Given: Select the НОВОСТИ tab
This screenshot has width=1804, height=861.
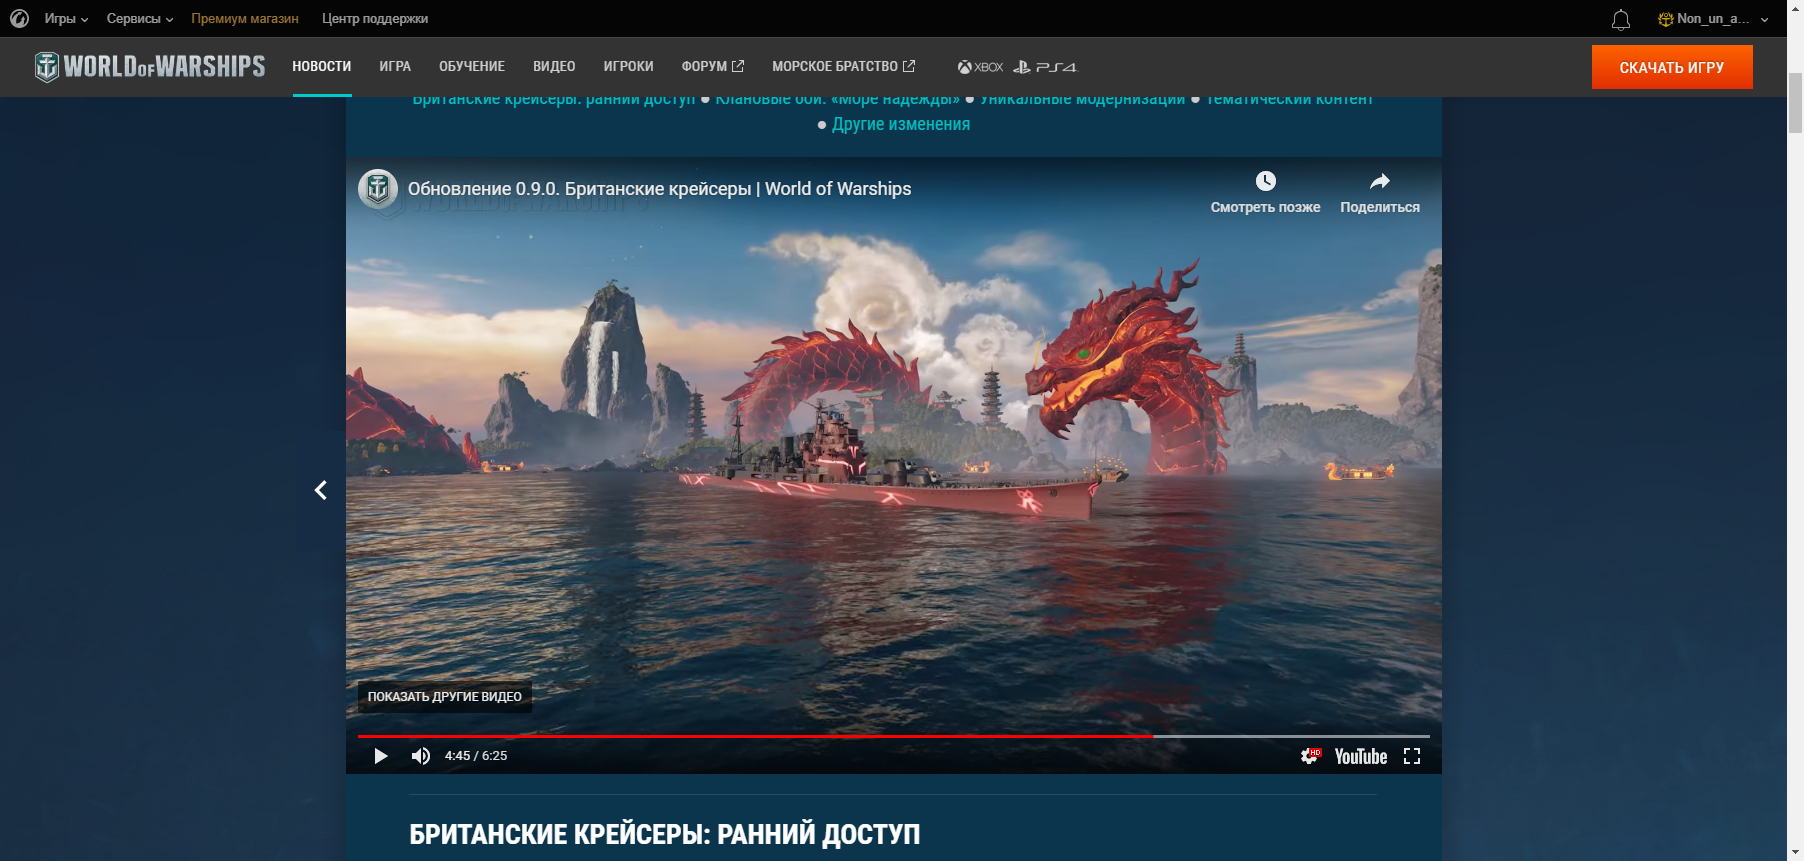Looking at the screenshot, I should coord(322,66).
